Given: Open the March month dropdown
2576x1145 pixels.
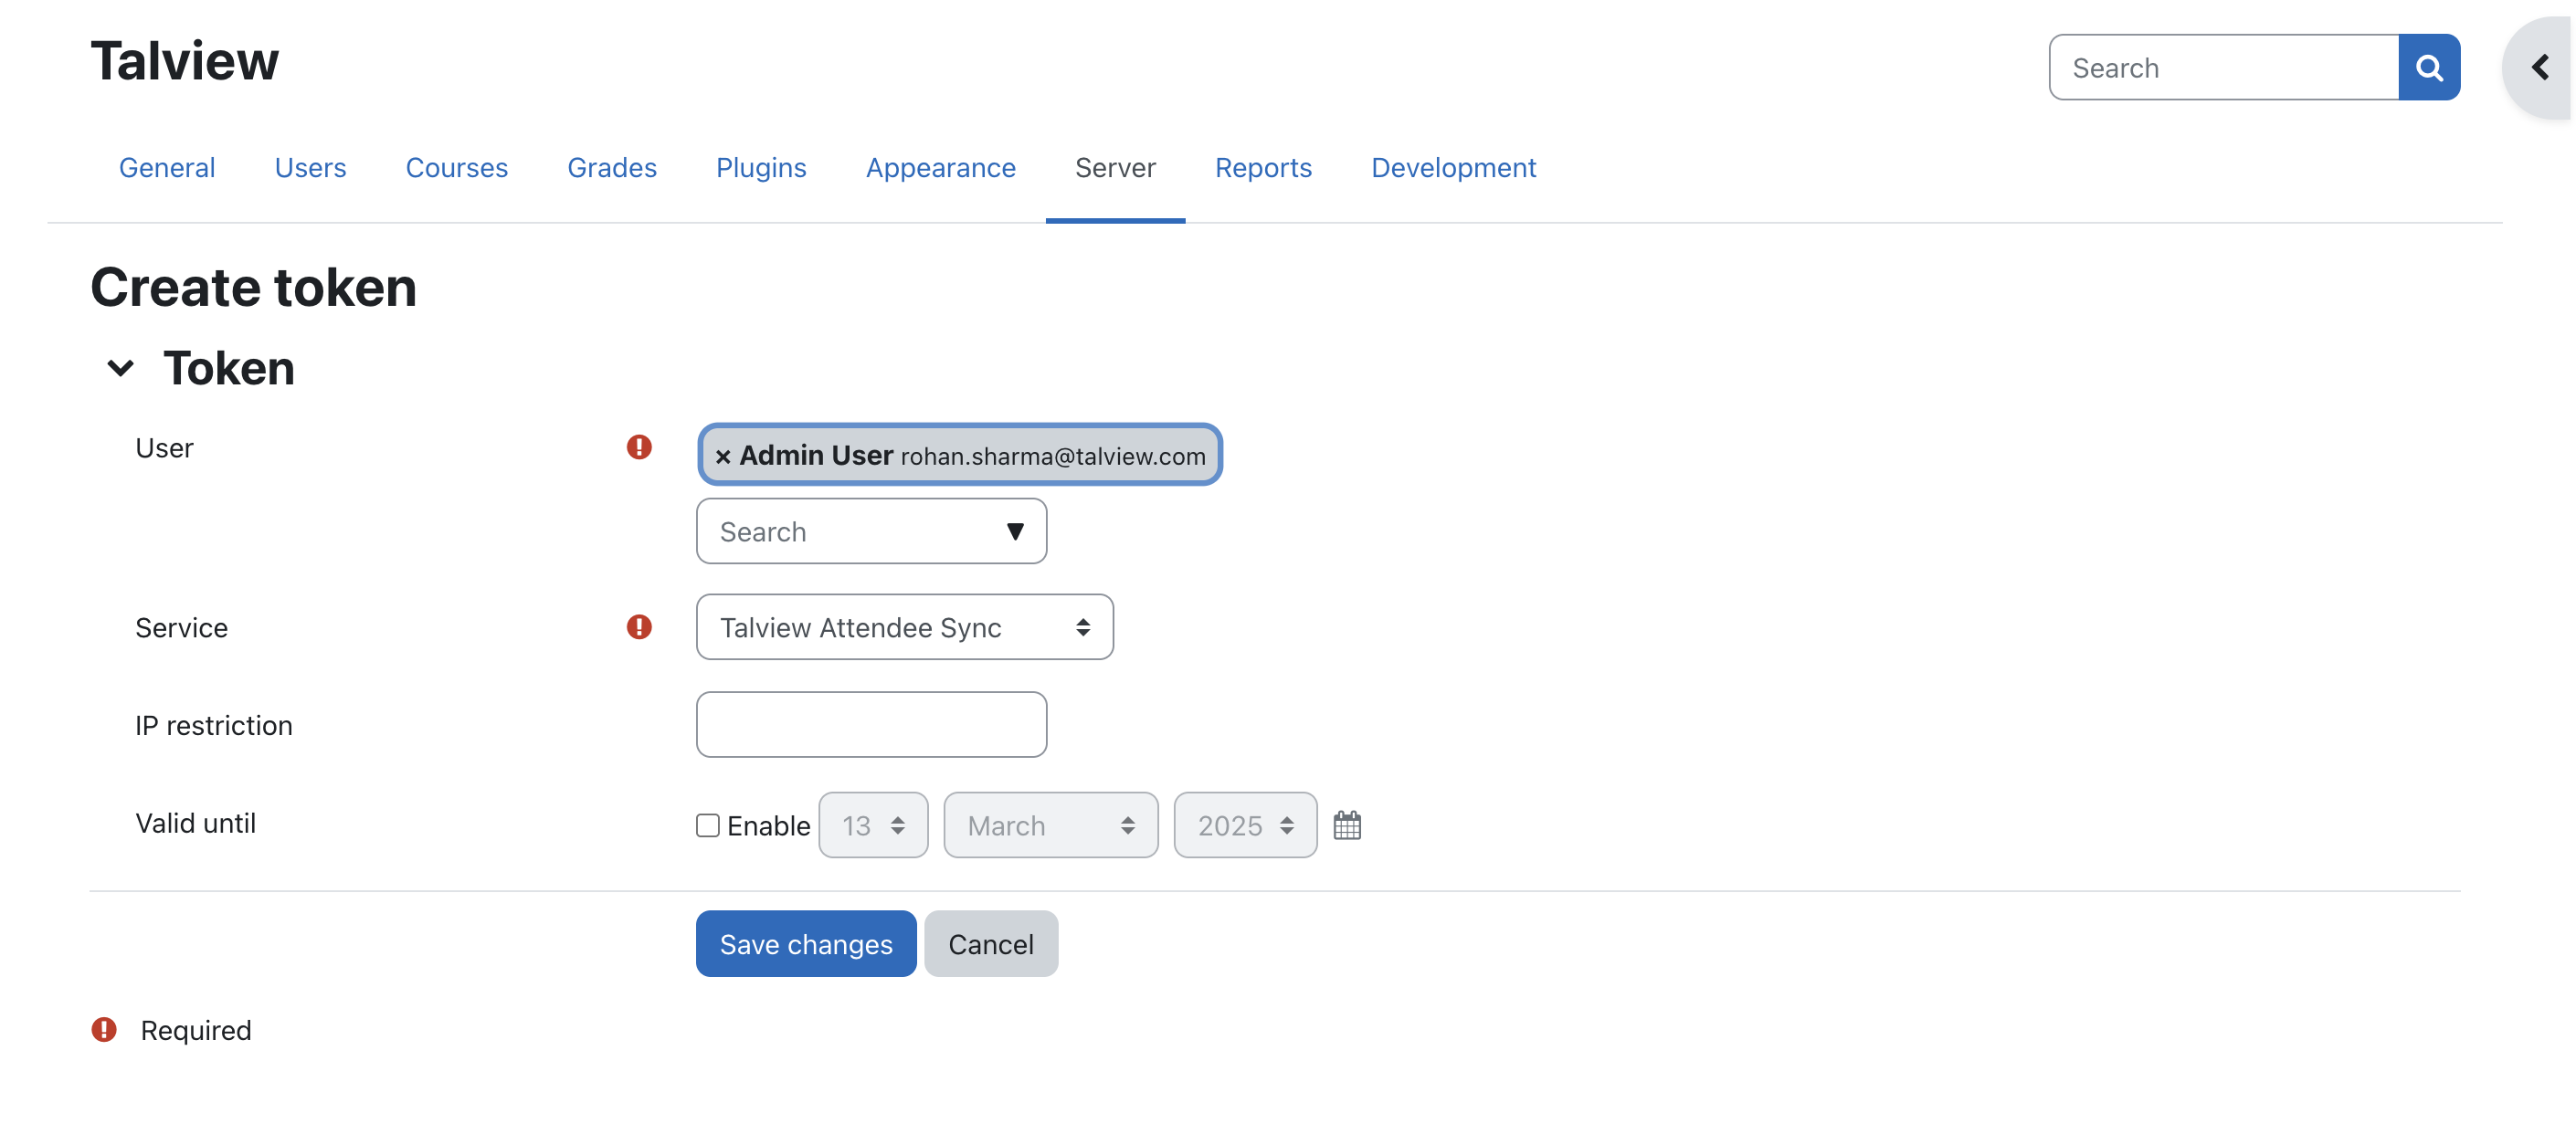Looking at the screenshot, I should coord(1050,825).
